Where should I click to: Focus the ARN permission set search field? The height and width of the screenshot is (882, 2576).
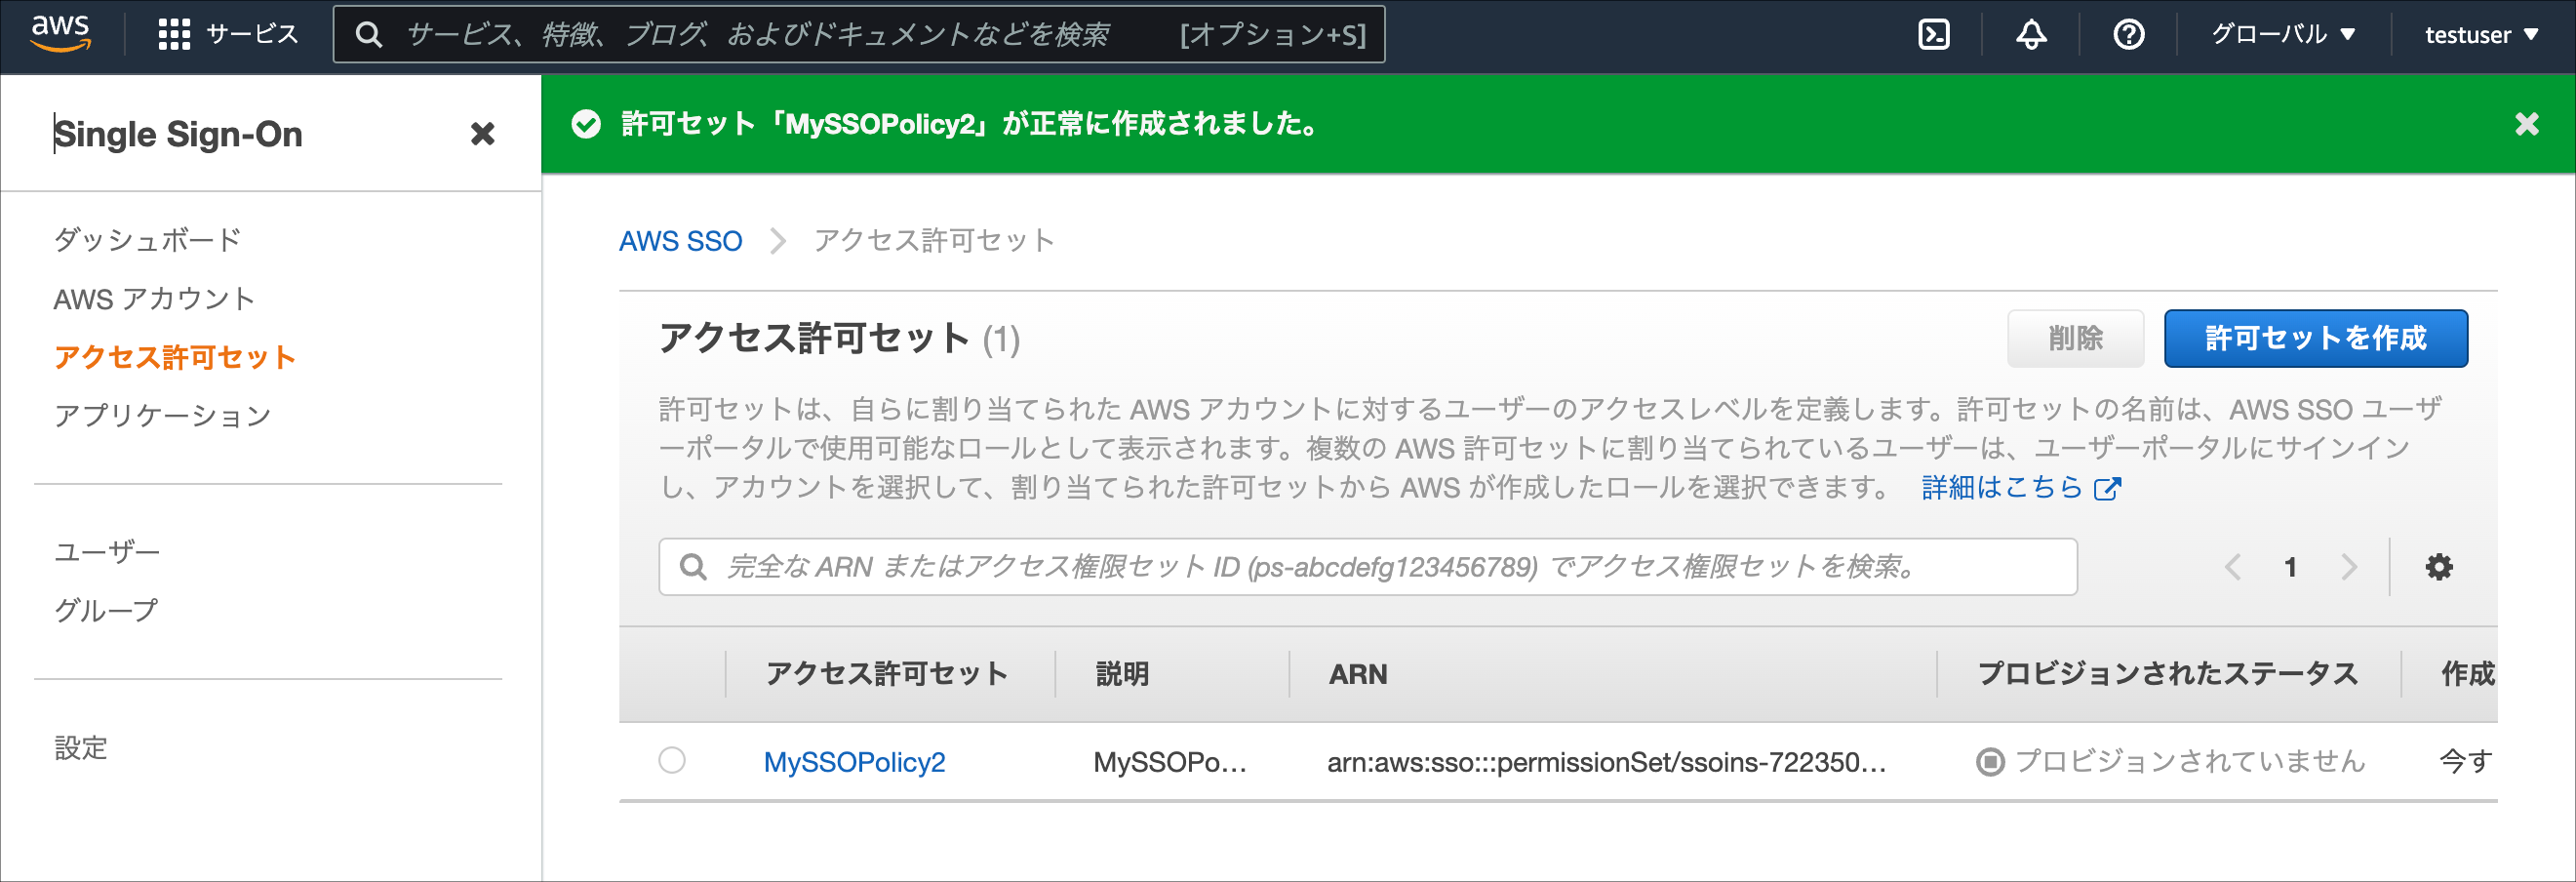1367,567
